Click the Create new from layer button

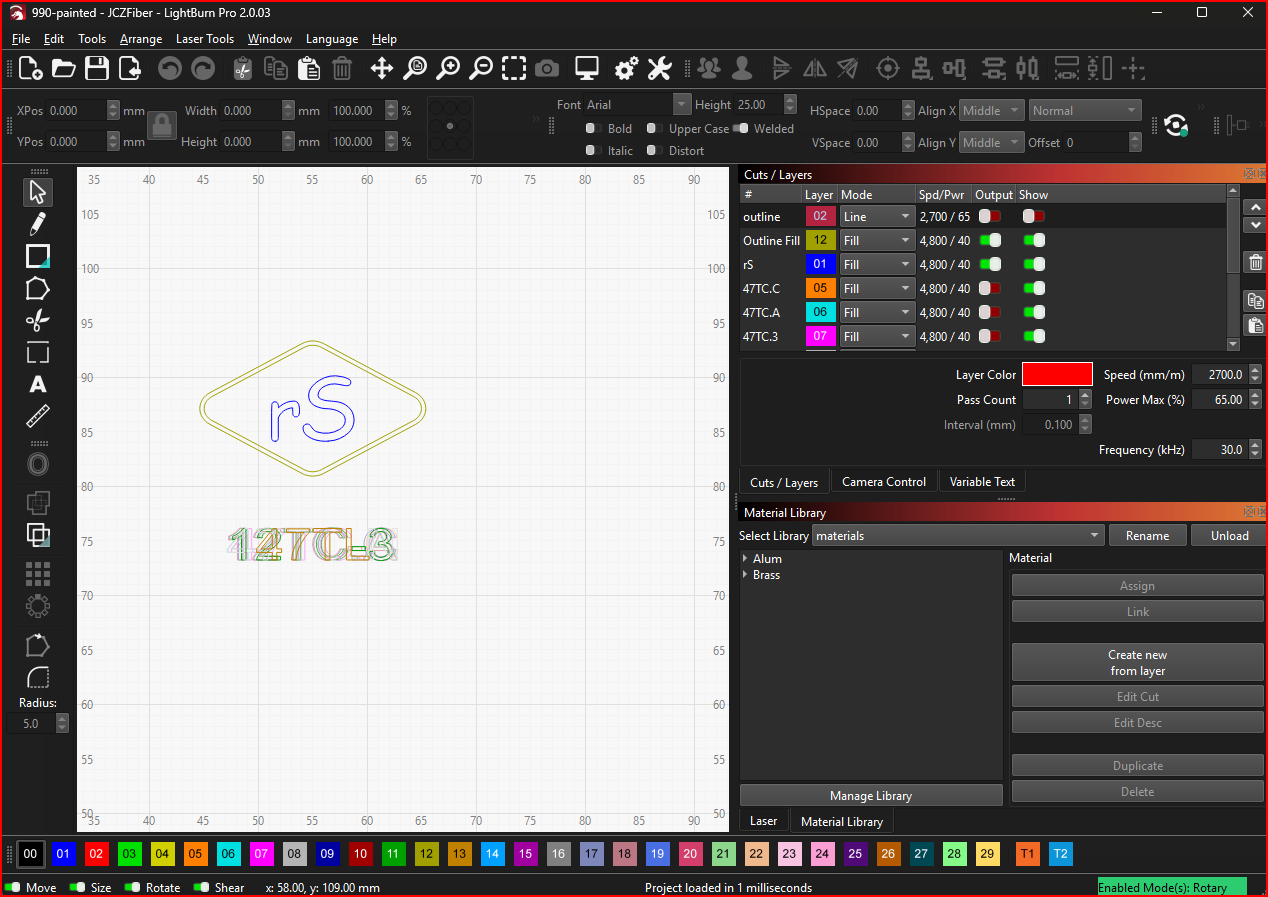(1138, 663)
